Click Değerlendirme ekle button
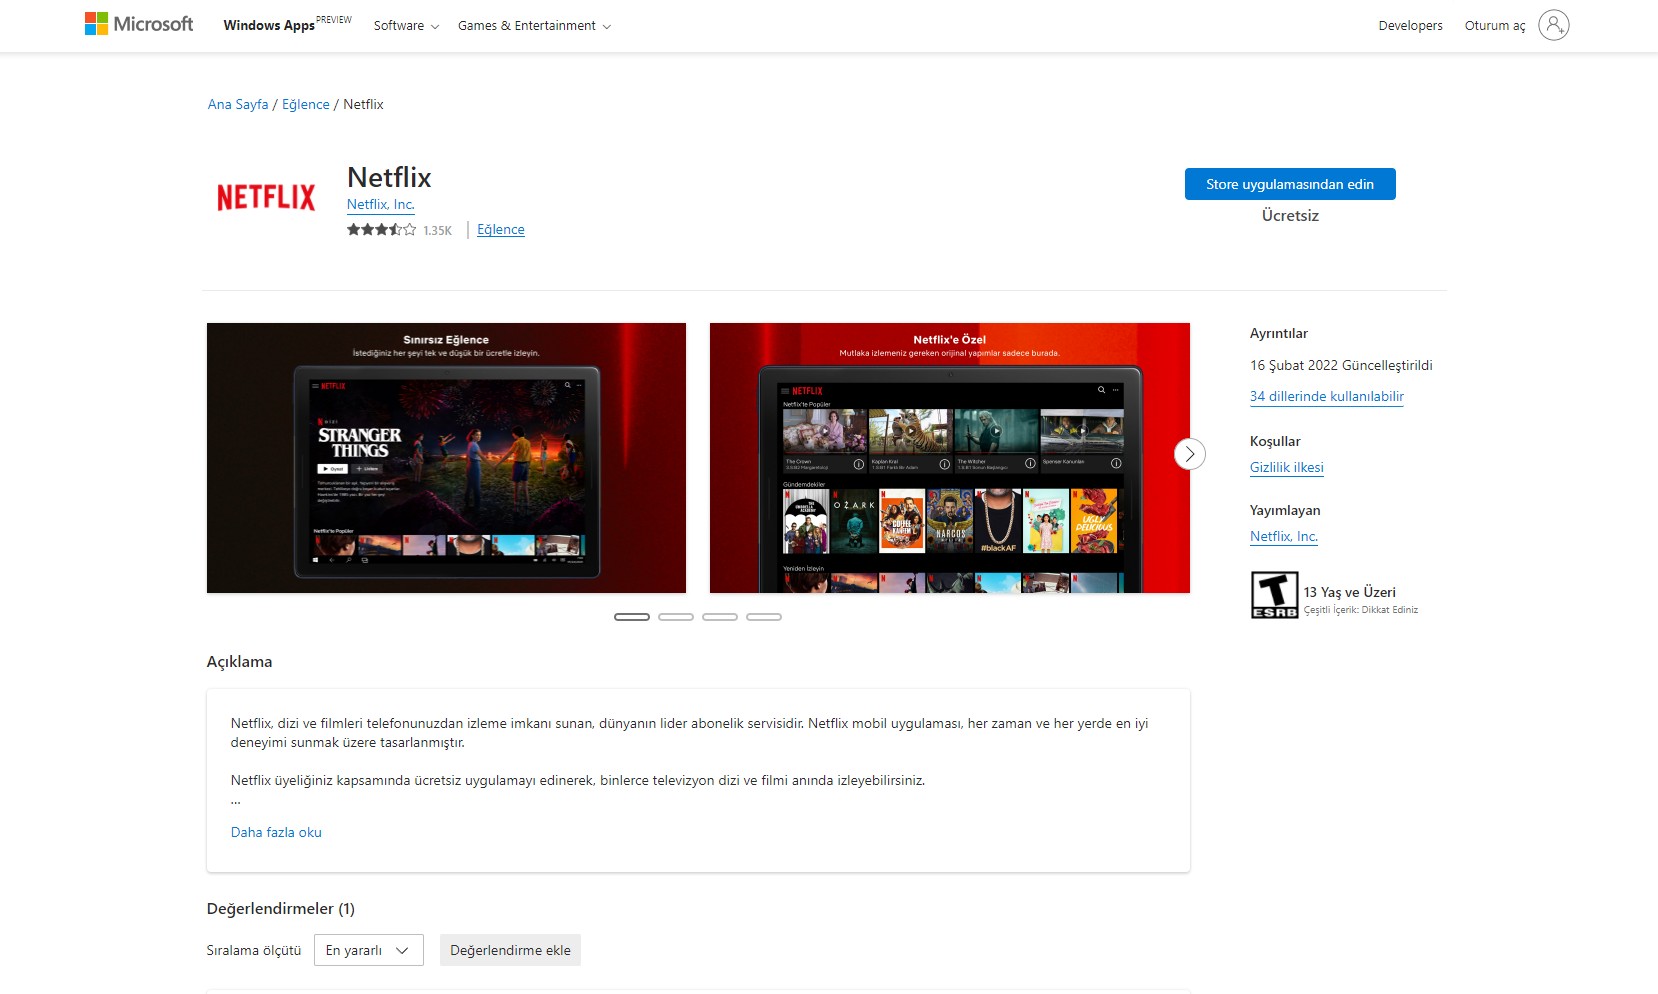This screenshot has width=1658, height=994. (x=510, y=950)
